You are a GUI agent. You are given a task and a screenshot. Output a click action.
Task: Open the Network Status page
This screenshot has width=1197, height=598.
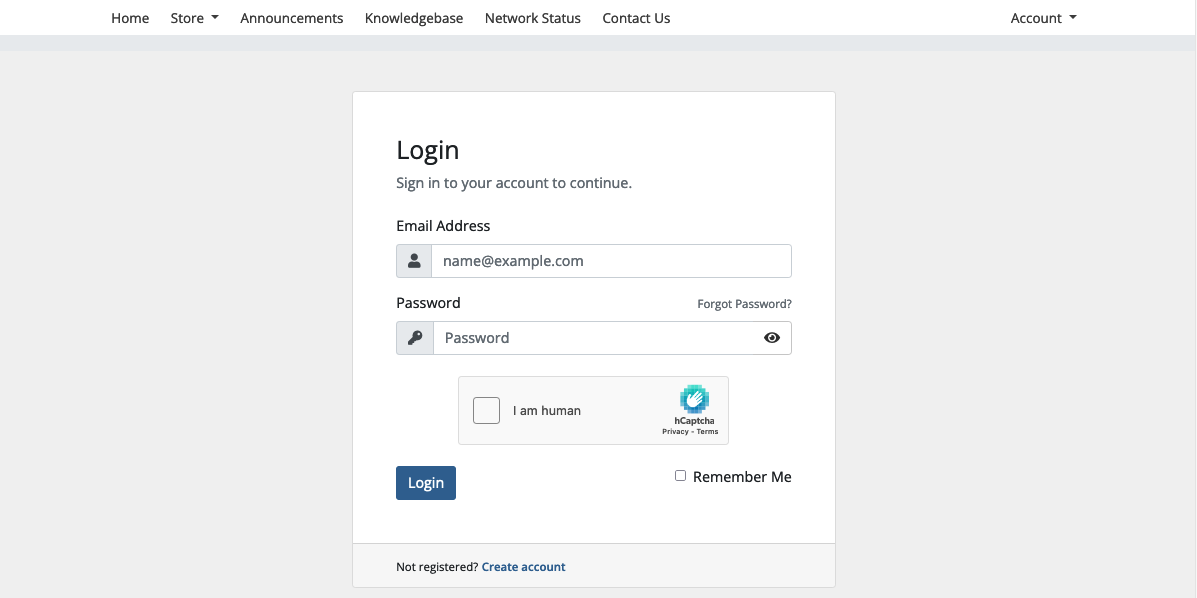point(532,17)
